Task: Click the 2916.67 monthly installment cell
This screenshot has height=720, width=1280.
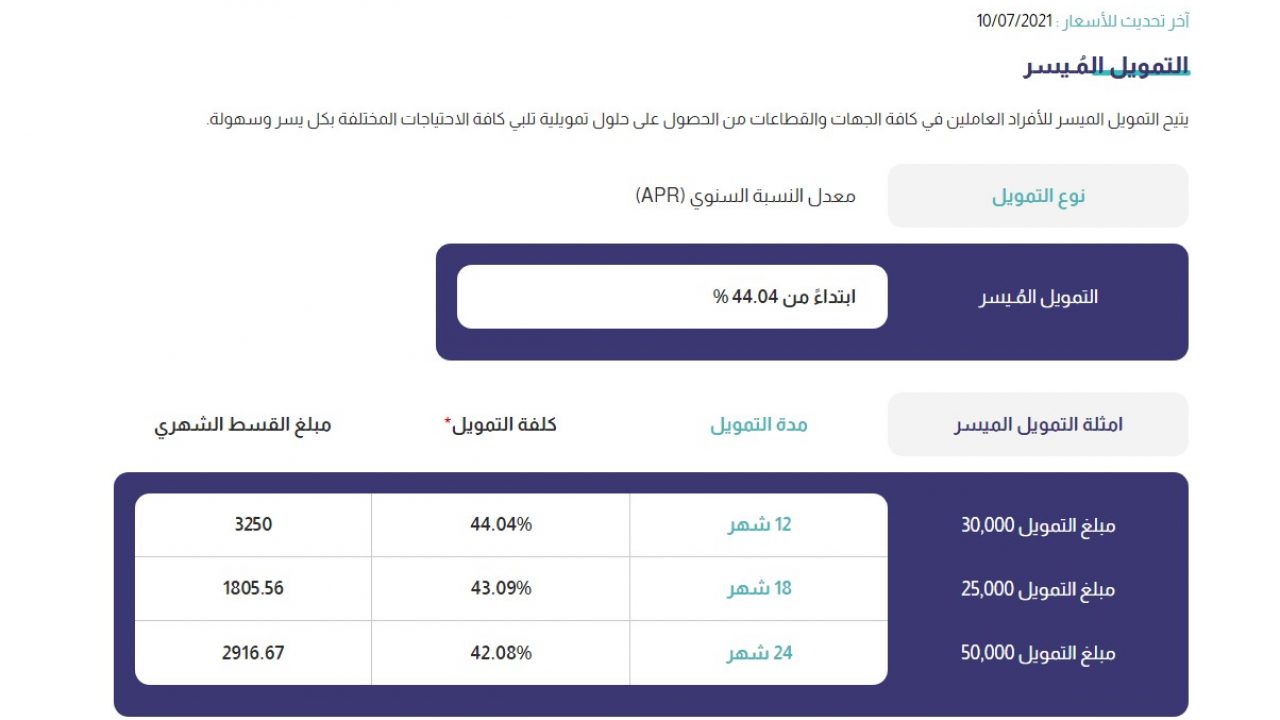Action: click(253, 653)
